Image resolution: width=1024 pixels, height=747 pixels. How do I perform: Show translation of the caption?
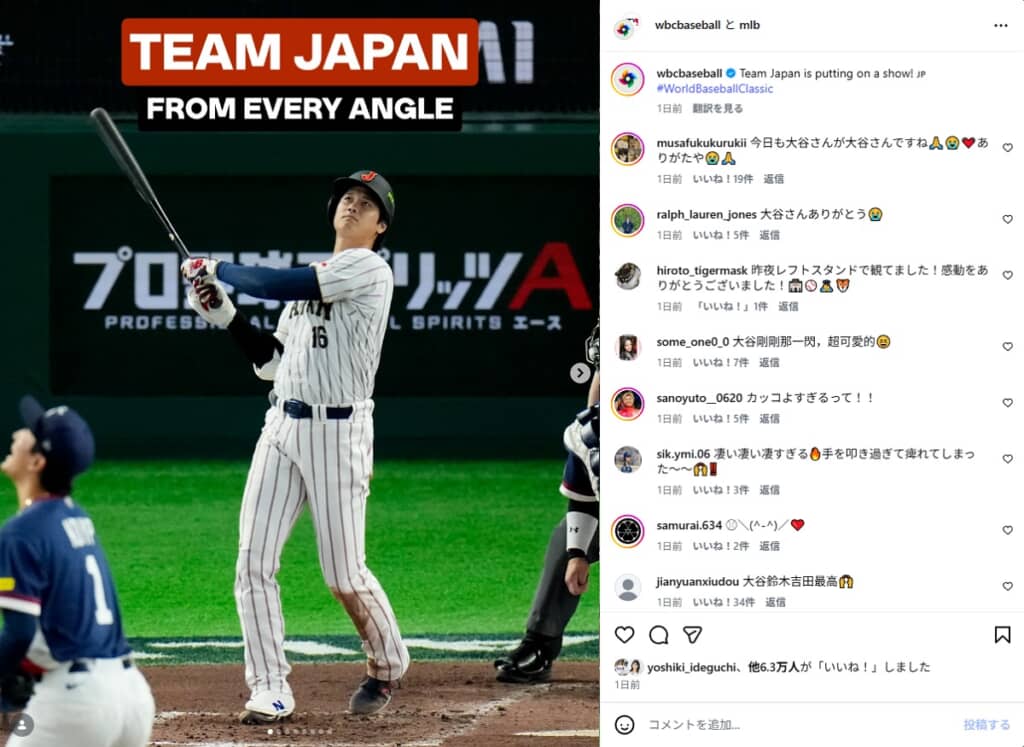[x=718, y=108]
